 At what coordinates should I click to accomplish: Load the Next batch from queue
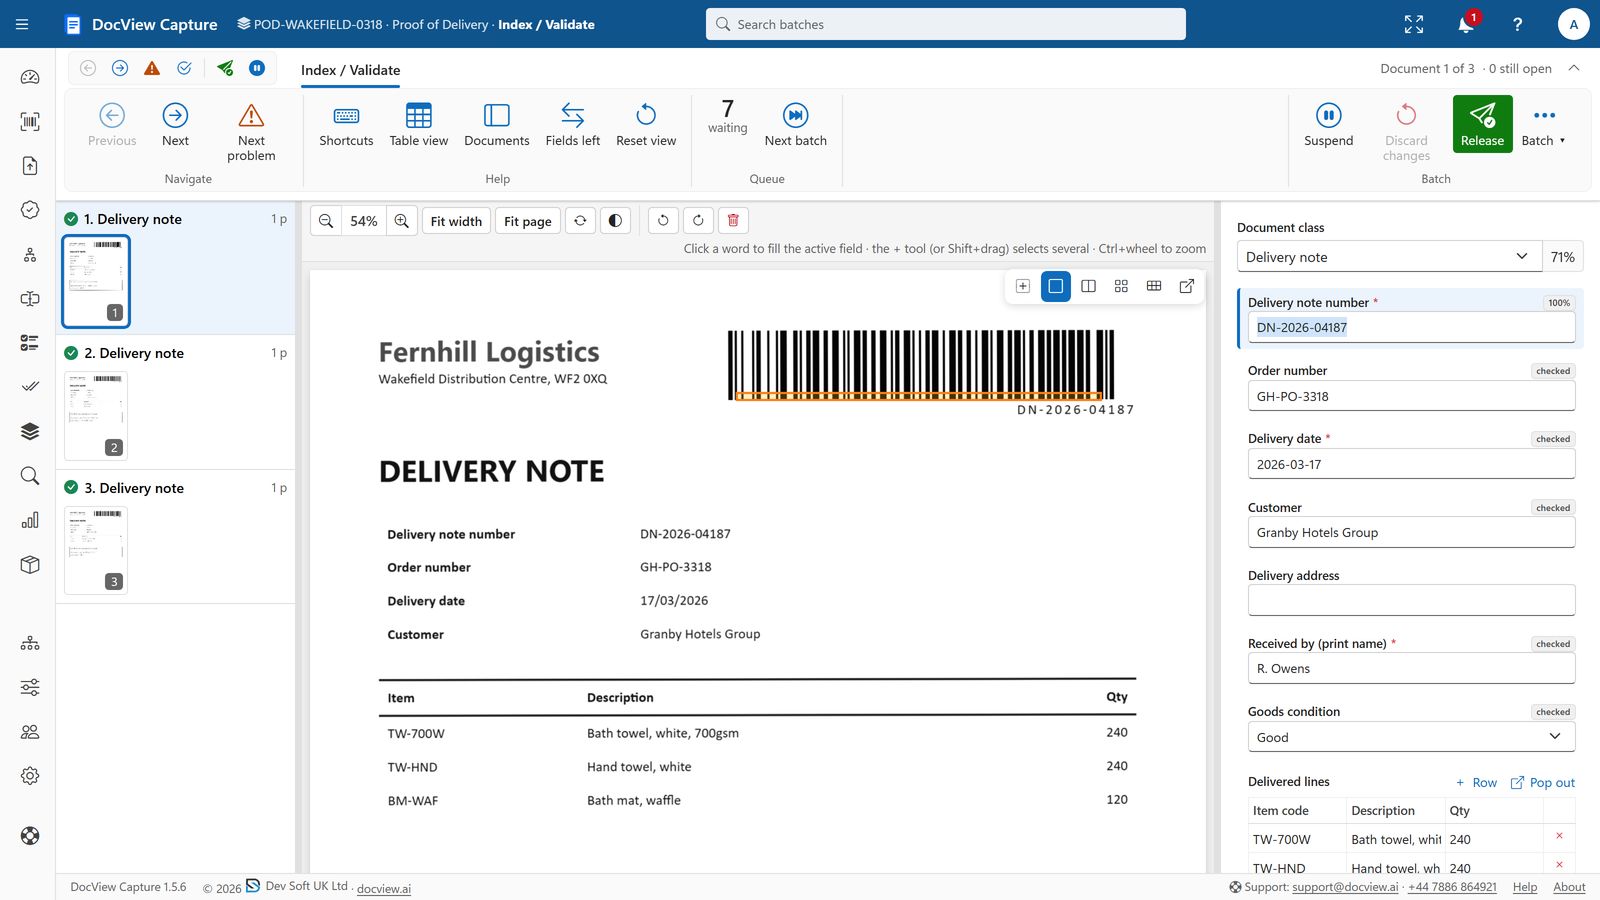pos(795,125)
